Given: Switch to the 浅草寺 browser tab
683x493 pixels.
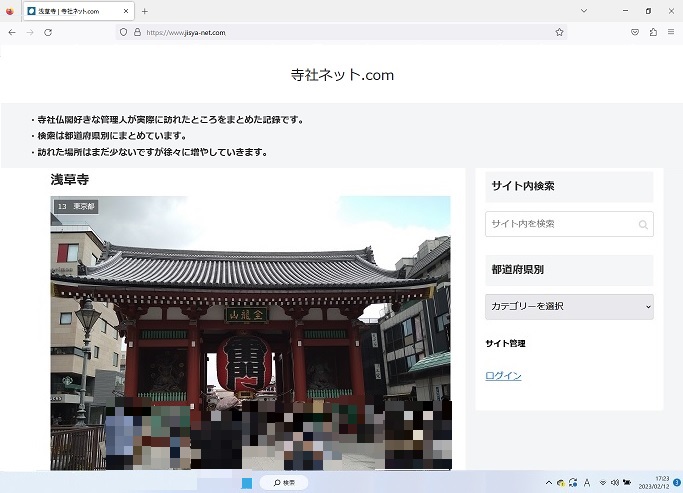Looking at the screenshot, I should click(x=70, y=11).
